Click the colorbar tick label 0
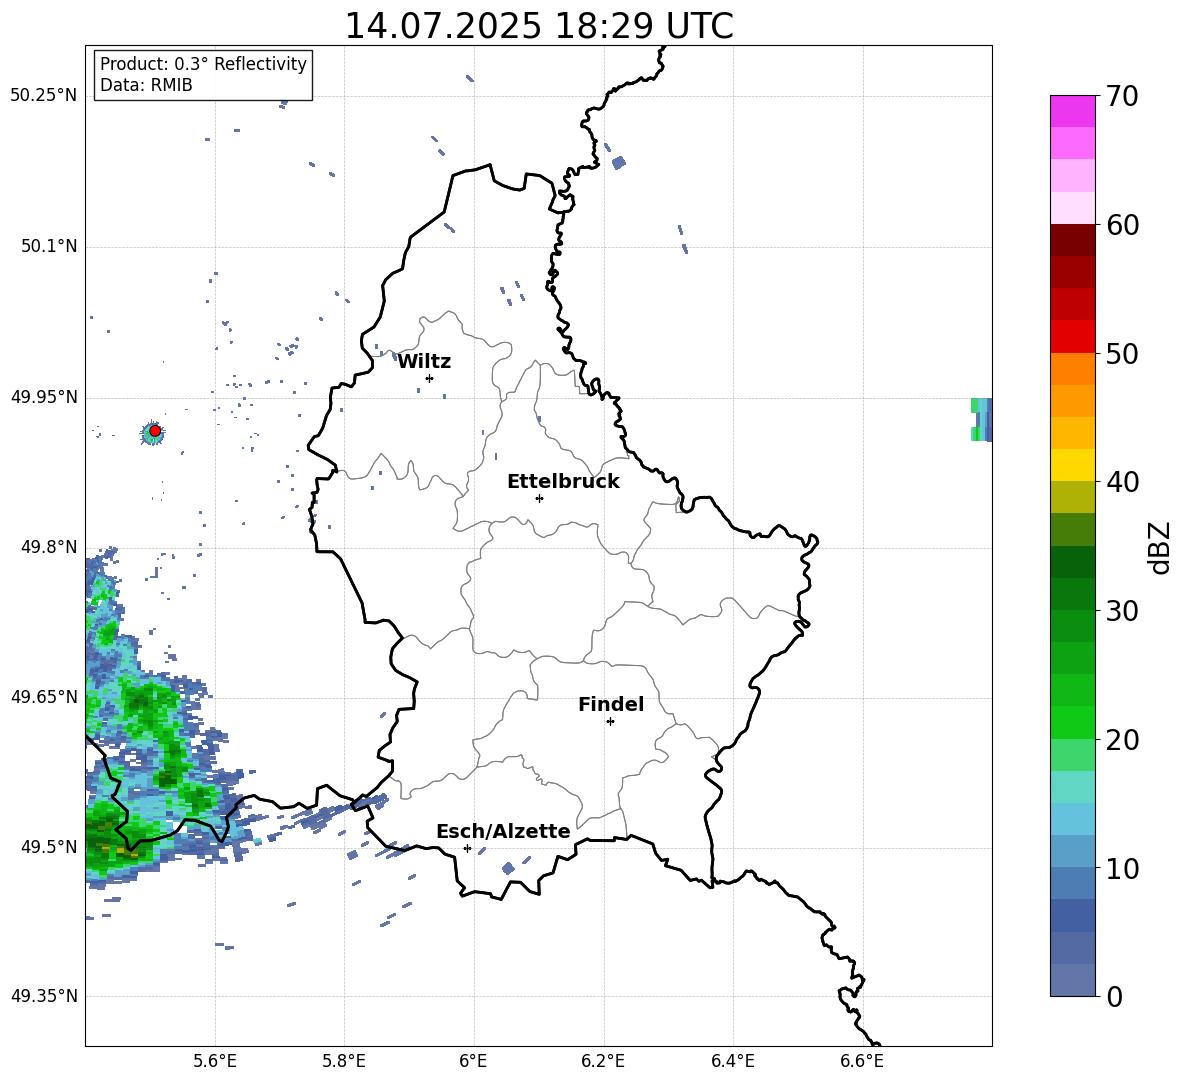The width and height of the screenshot is (1184, 1081). pyautogui.click(x=1114, y=996)
